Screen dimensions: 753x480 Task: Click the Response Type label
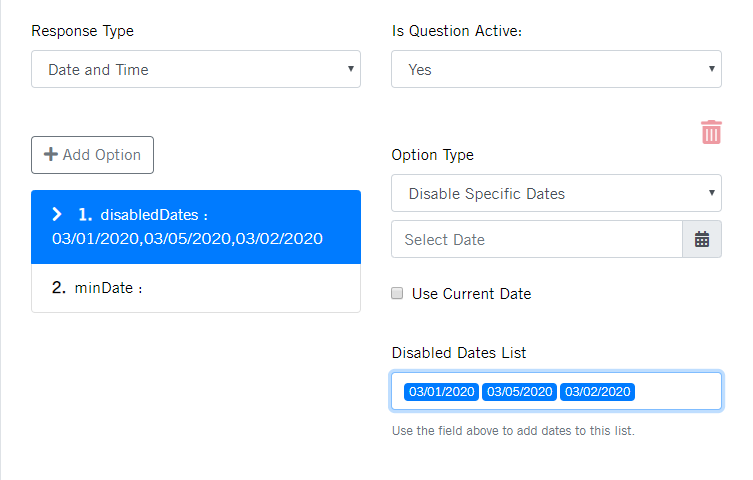[83, 31]
